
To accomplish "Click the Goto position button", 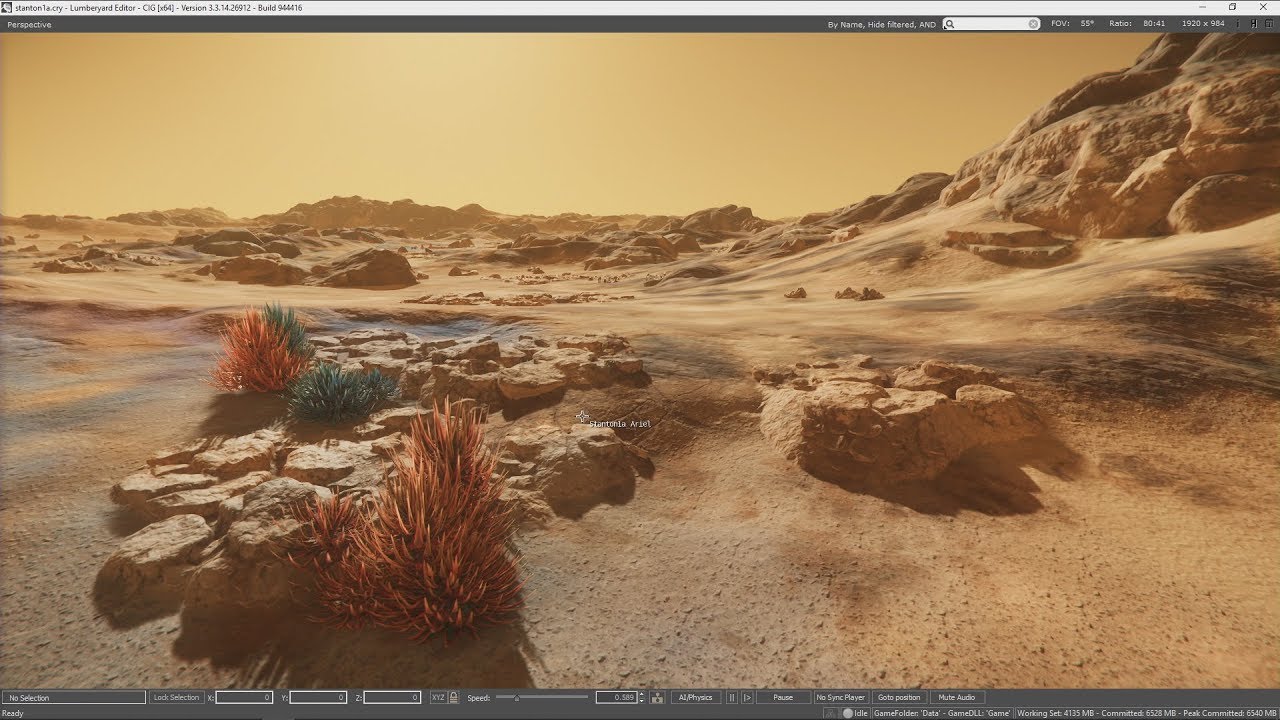I will 899,697.
